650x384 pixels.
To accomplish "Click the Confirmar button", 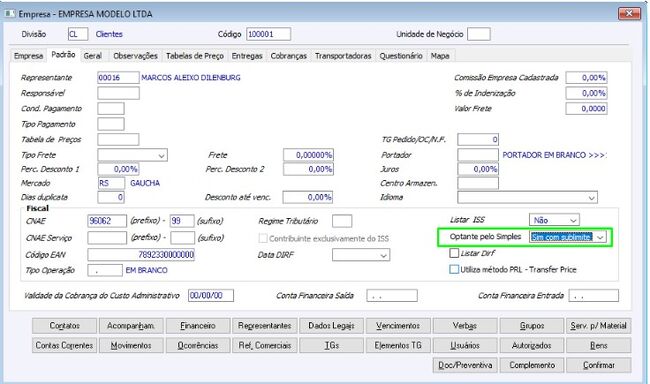I will [x=599, y=365].
